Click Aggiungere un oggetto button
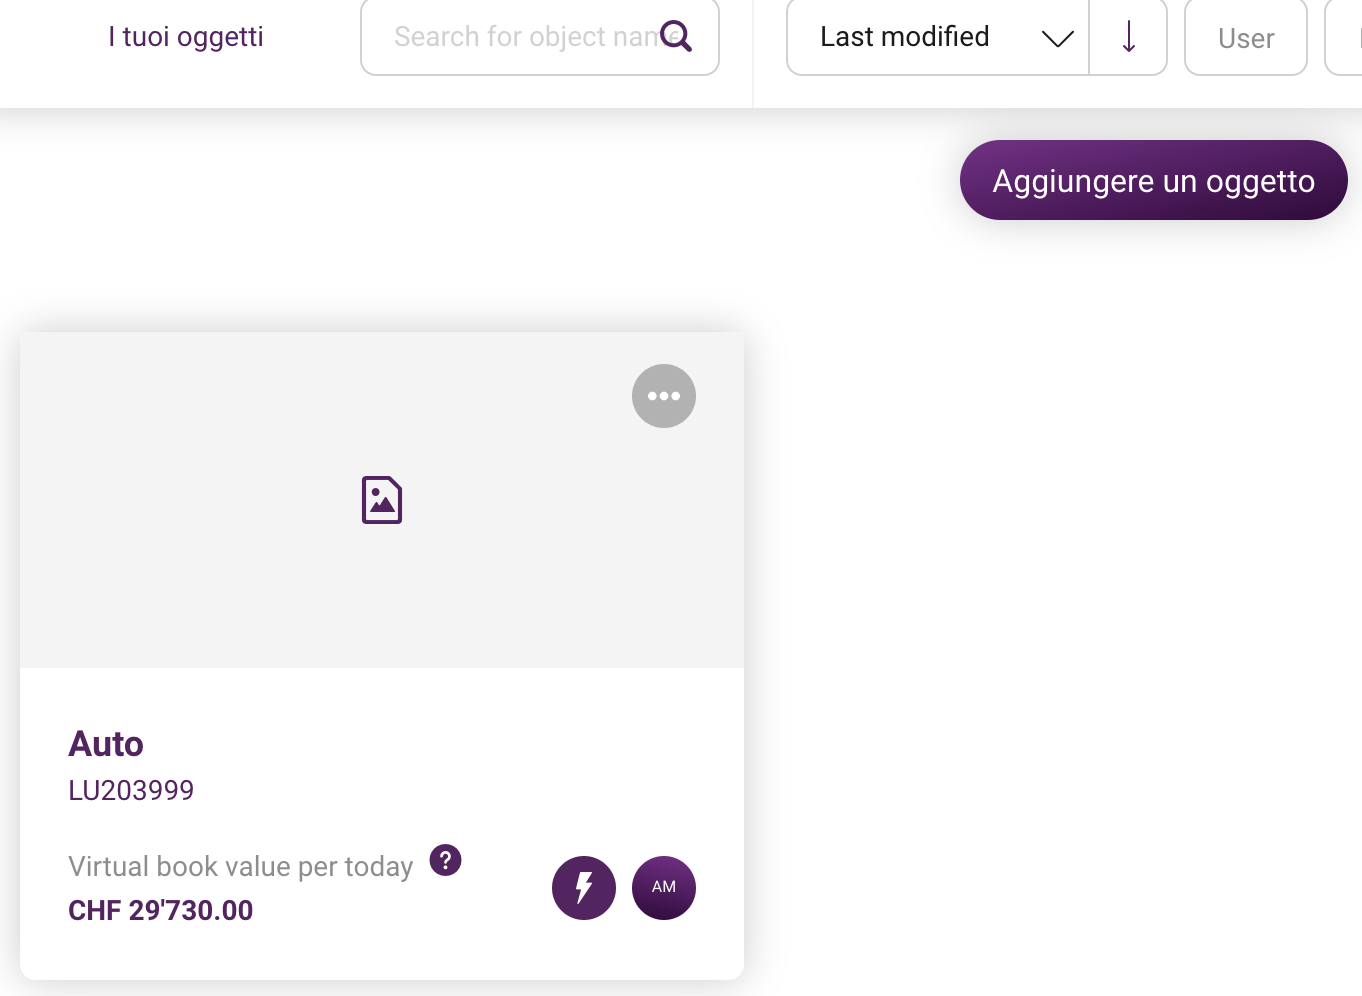Screen dimensions: 1362x996 click(x=1154, y=180)
